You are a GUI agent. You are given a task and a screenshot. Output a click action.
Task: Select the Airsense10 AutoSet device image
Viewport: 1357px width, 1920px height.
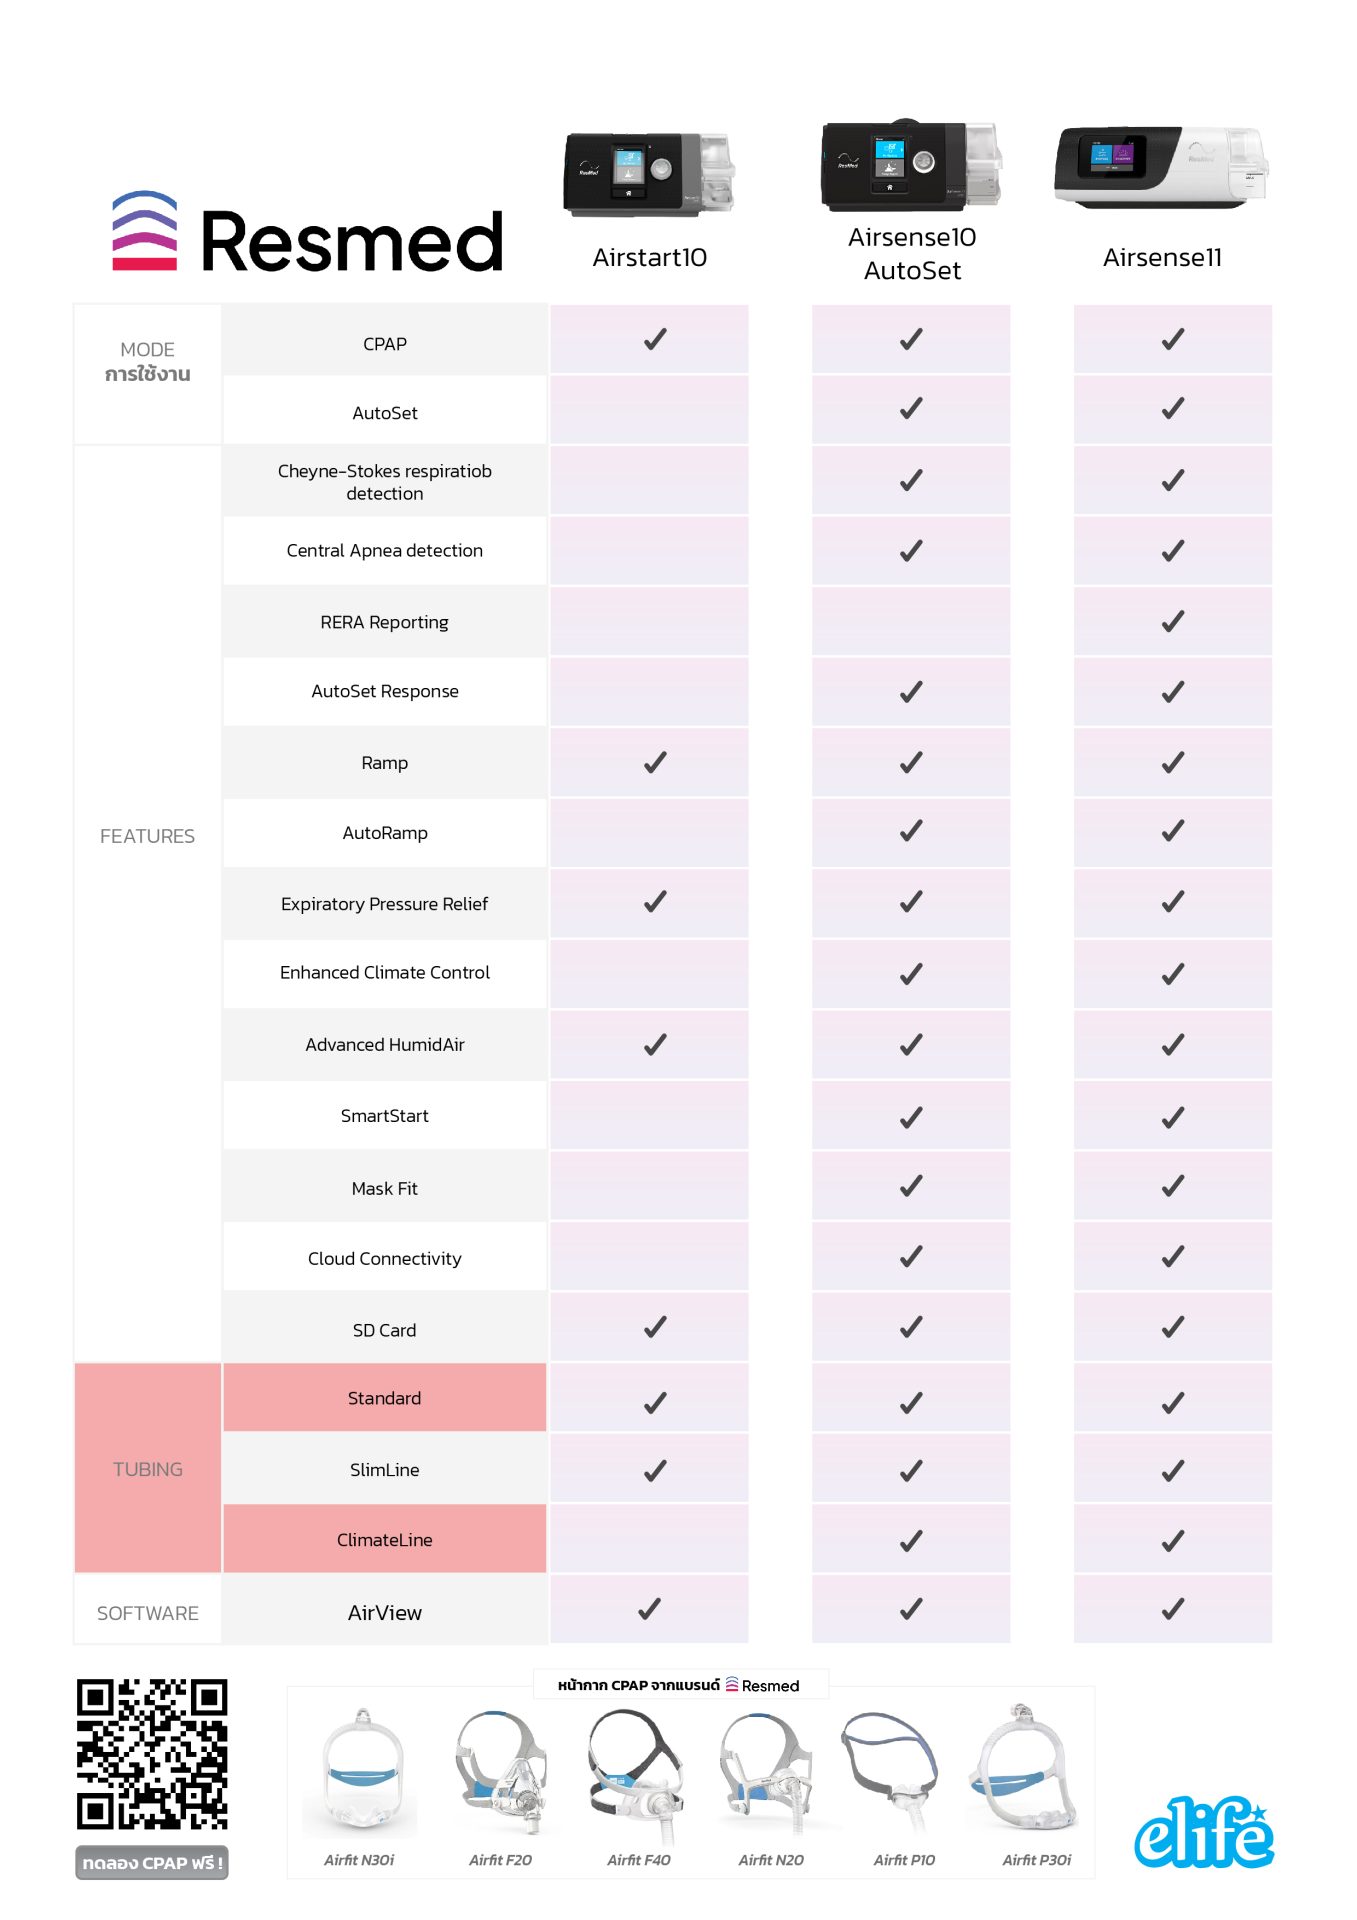(x=911, y=166)
